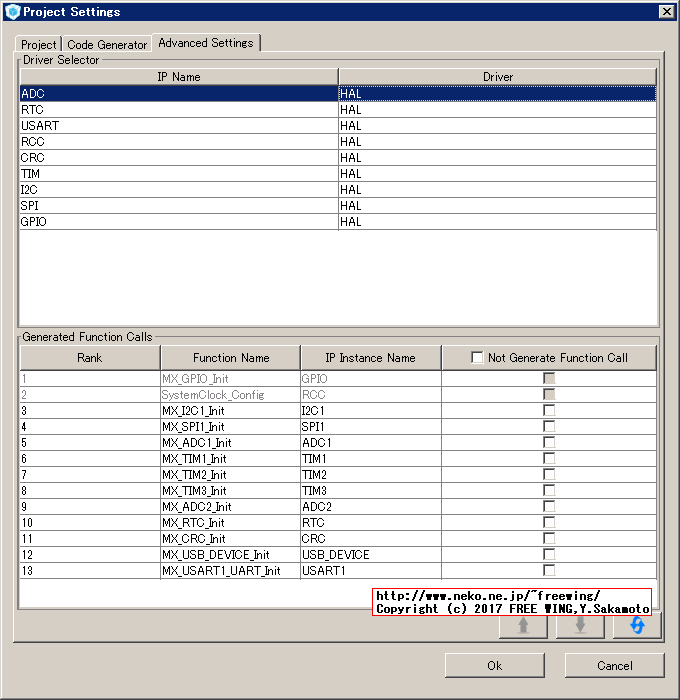The height and width of the screenshot is (700, 680).
Task: Click the blue refresh/reset order icon
Action: click(x=637, y=625)
